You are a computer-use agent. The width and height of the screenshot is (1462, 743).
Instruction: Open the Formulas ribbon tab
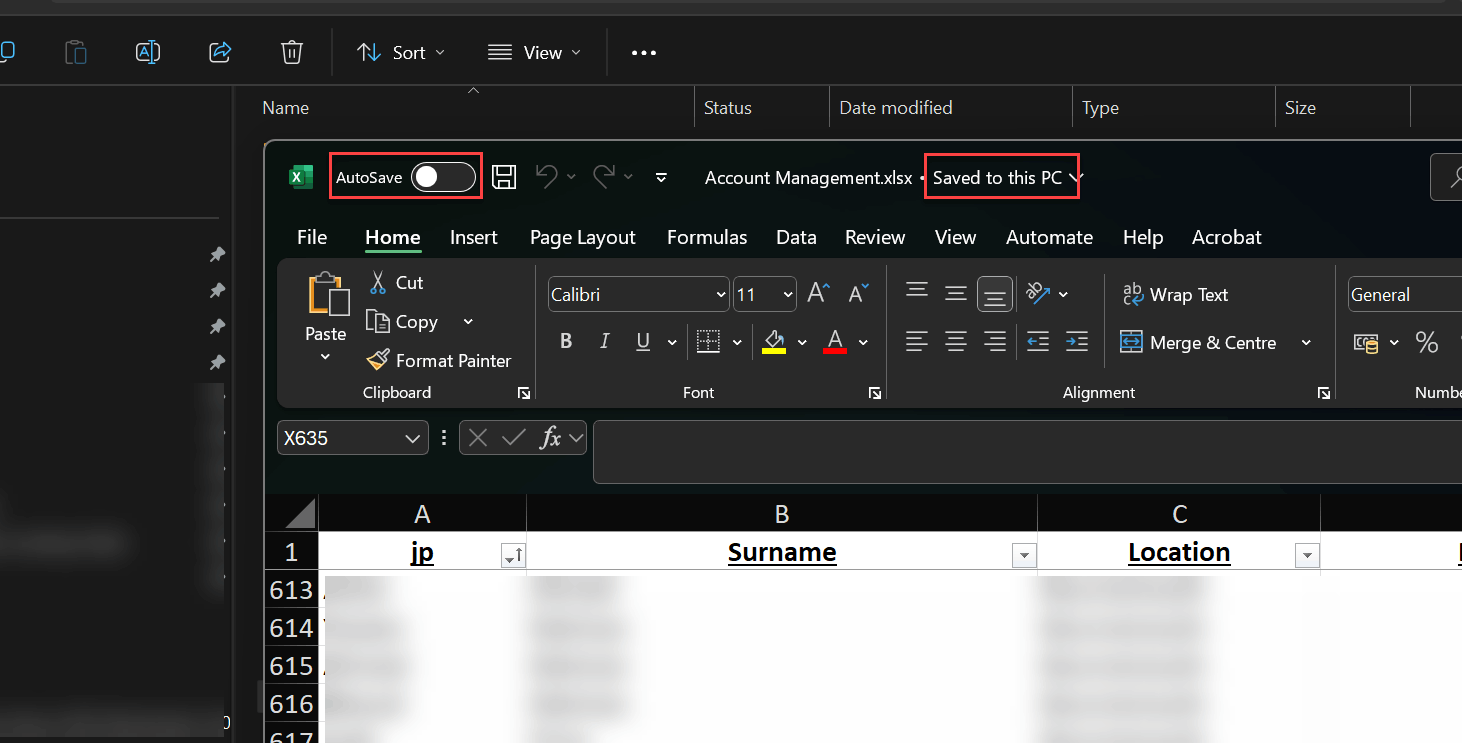pyautogui.click(x=707, y=237)
